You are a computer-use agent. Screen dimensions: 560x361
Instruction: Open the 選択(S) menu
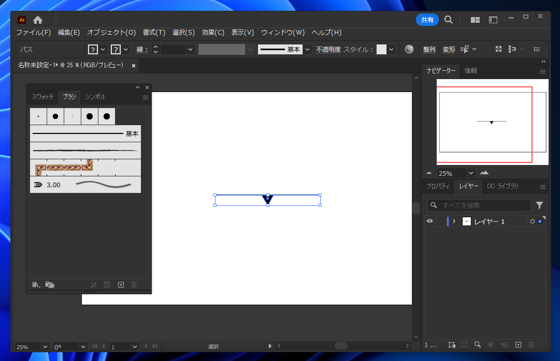coord(184,32)
